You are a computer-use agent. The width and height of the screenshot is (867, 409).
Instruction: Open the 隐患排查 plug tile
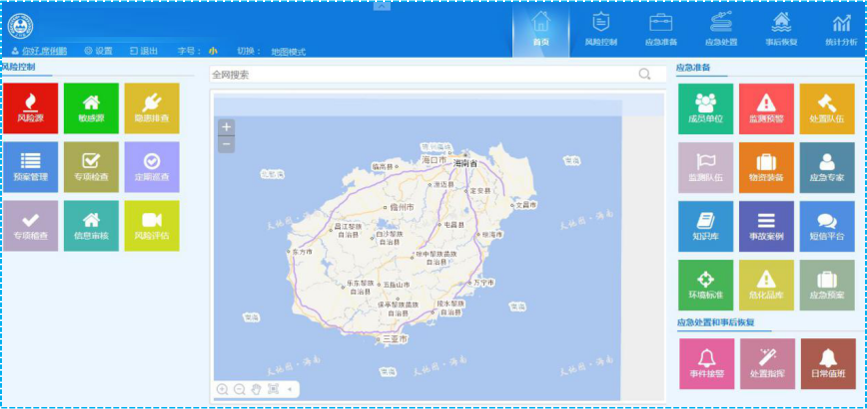pos(152,108)
